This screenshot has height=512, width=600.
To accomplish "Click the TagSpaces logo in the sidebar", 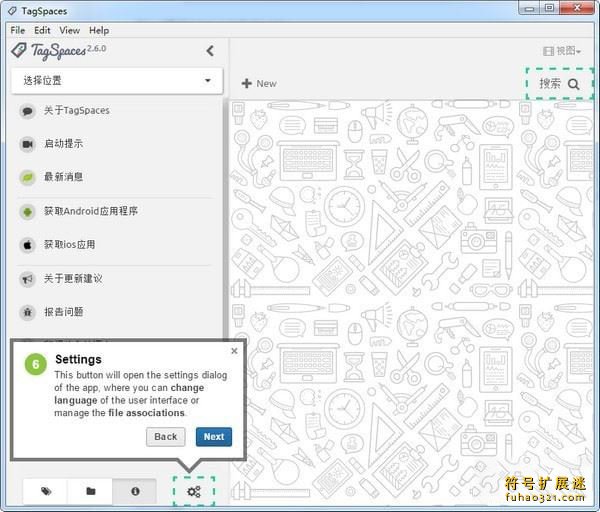I will pos(59,51).
